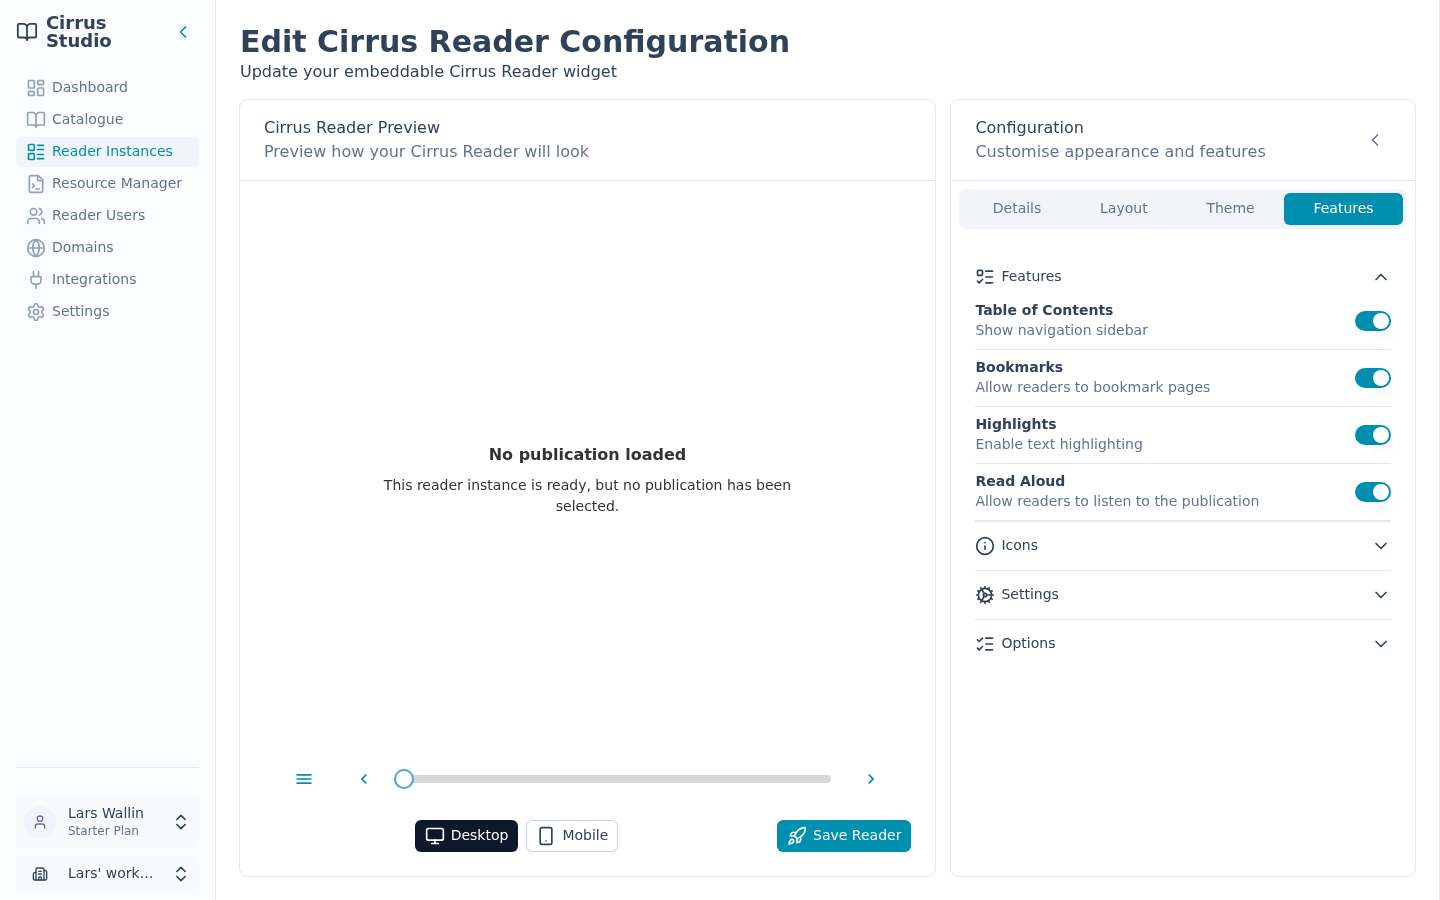Go to previous page in reader preview
Image resolution: width=1440 pixels, height=900 pixels.
pyautogui.click(x=364, y=779)
